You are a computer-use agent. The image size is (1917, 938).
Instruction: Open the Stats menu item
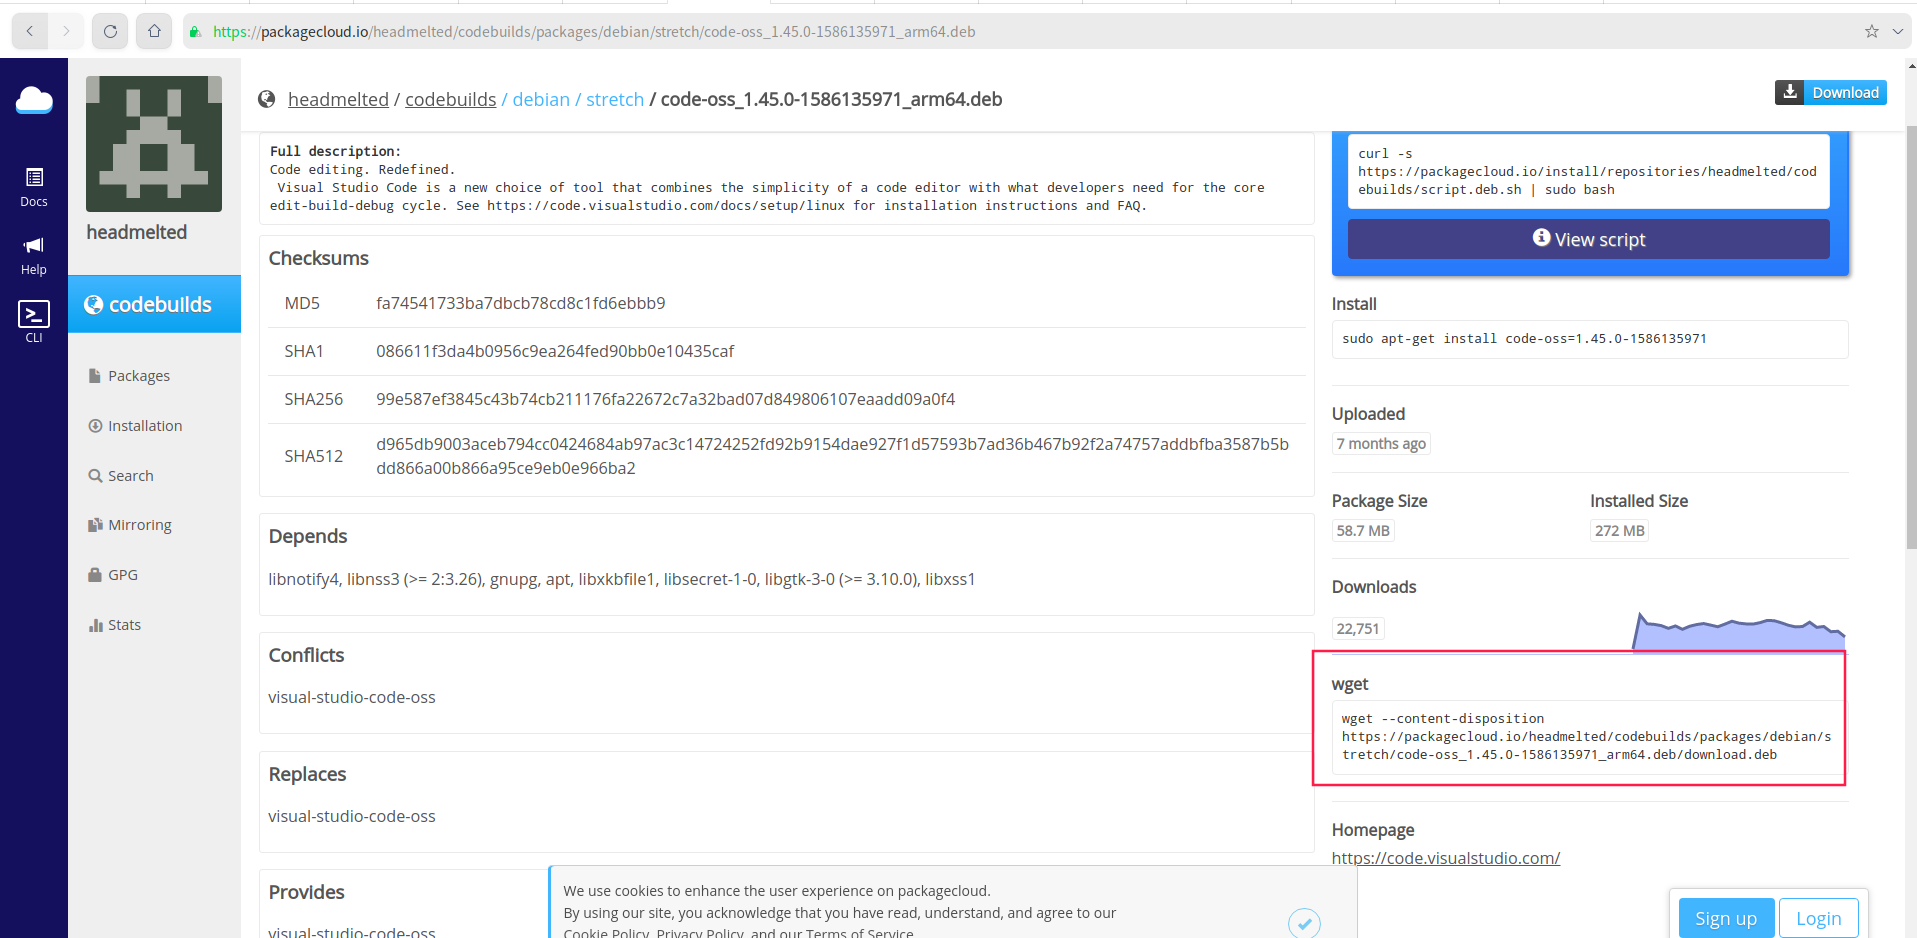(115, 625)
